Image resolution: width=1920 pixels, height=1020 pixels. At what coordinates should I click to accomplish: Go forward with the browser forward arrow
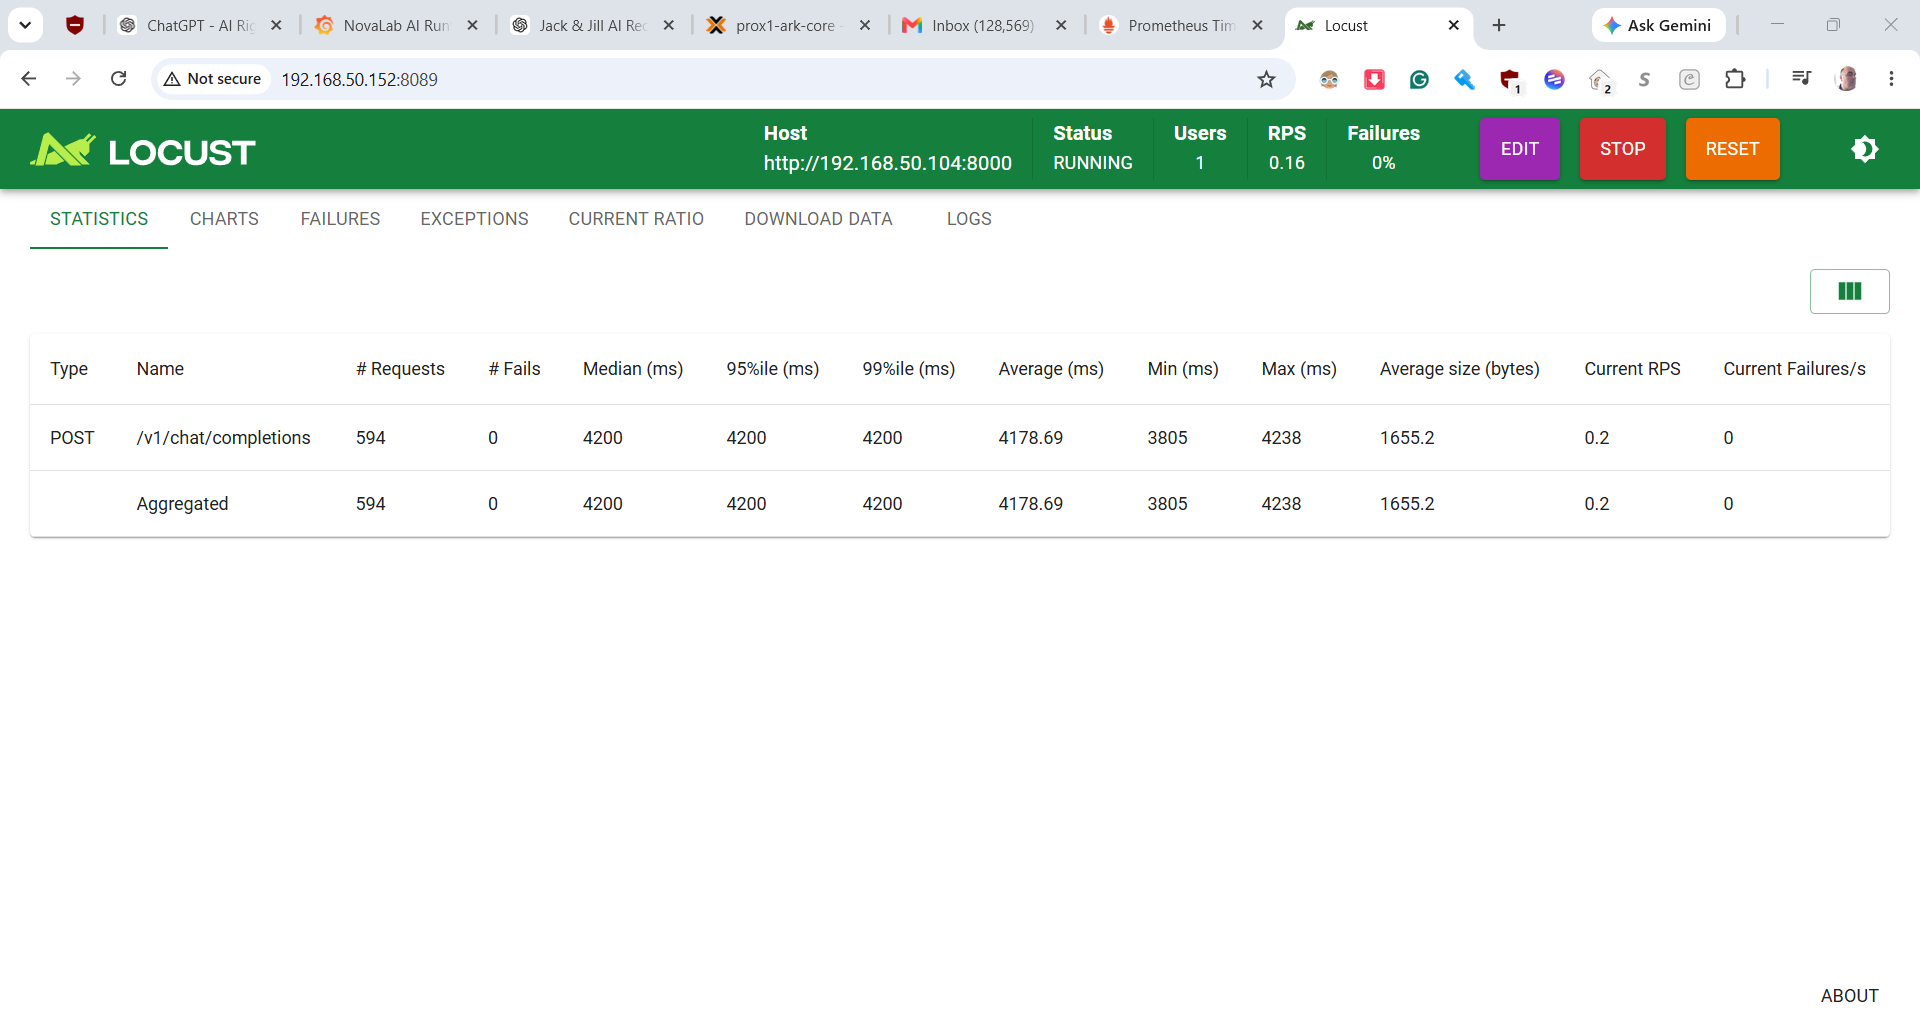pyautogui.click(x=73, y=79)
